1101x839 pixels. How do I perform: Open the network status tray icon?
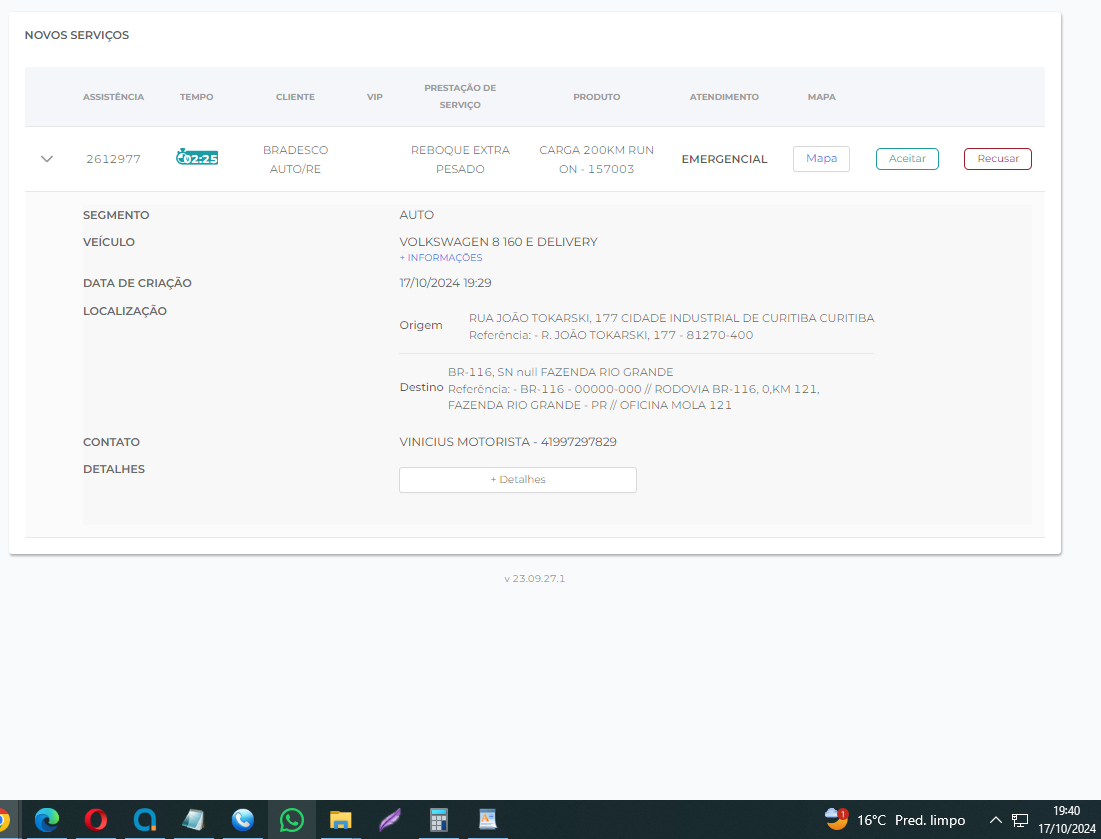coord(1020,820)
